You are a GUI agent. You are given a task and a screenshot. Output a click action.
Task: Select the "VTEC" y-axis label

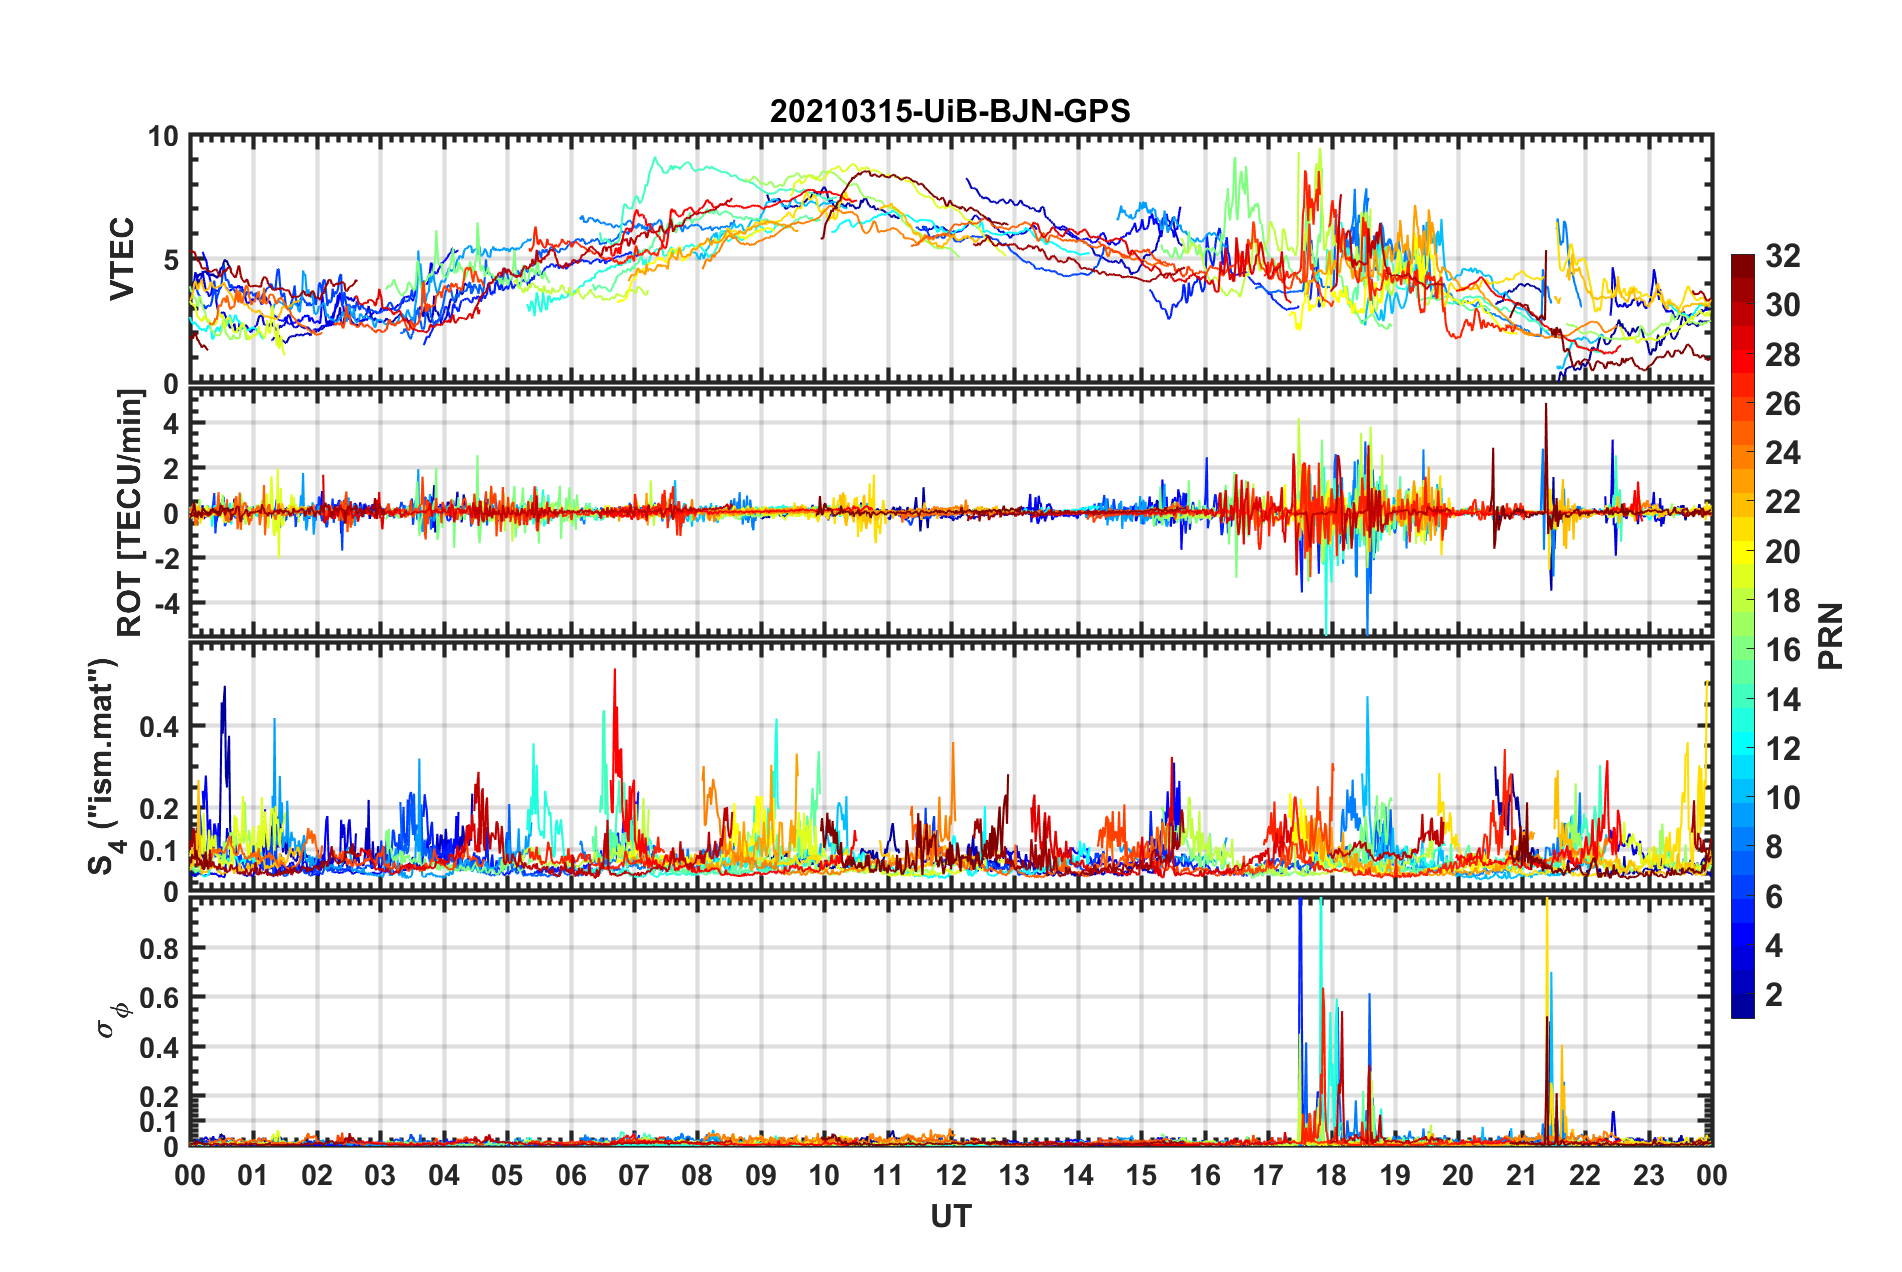pyautogui.click(x=122, y=259)
